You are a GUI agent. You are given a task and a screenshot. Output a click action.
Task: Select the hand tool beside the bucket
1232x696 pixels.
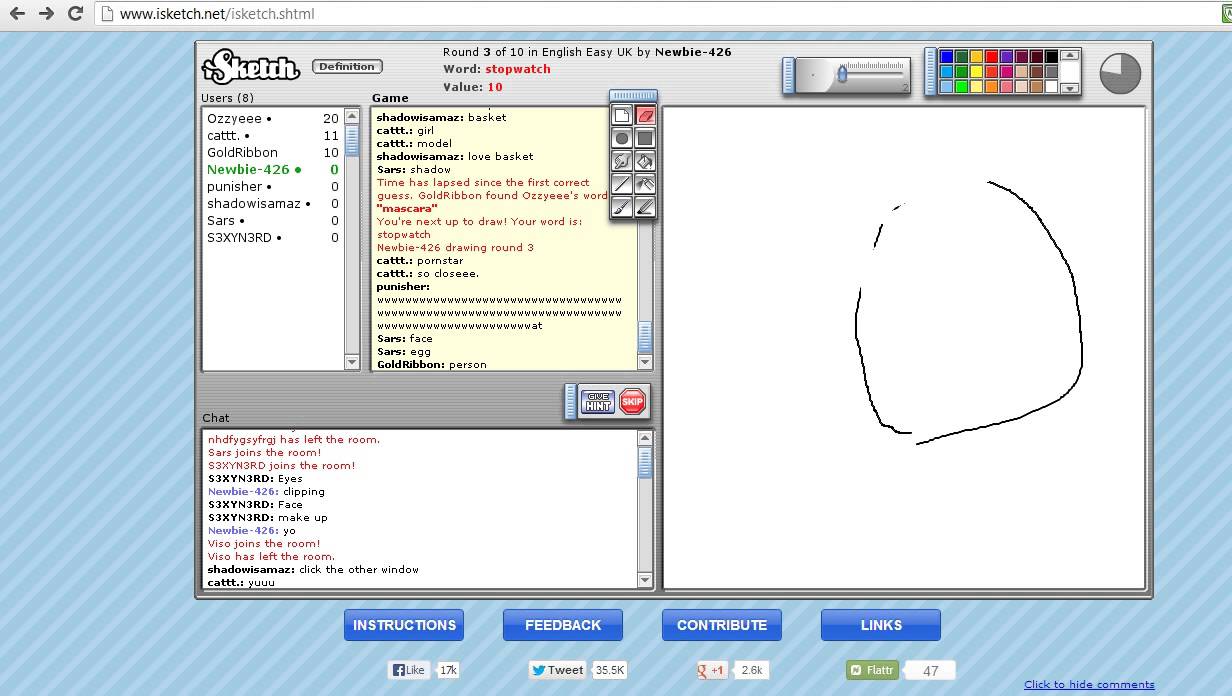622,161
